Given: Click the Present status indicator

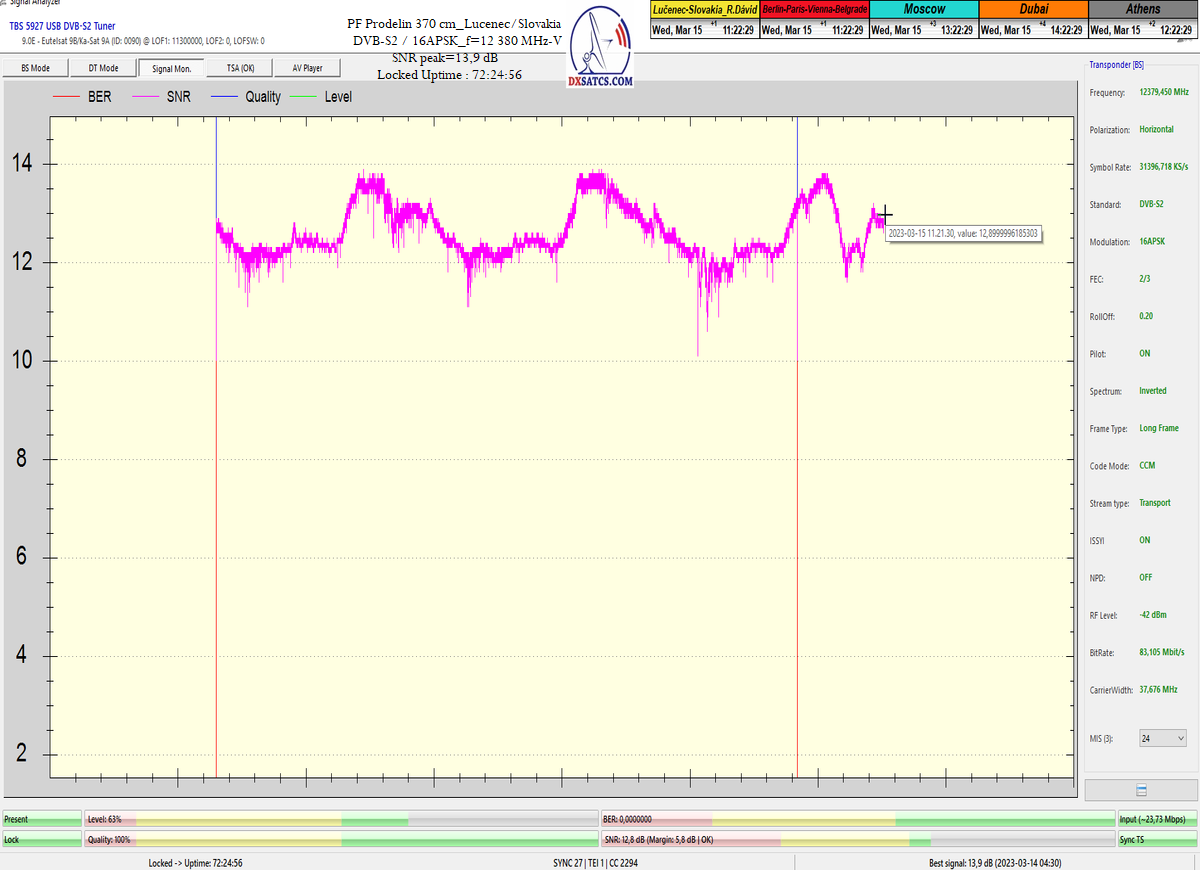Looking at the screenshot, I should [x=41, y=819].
